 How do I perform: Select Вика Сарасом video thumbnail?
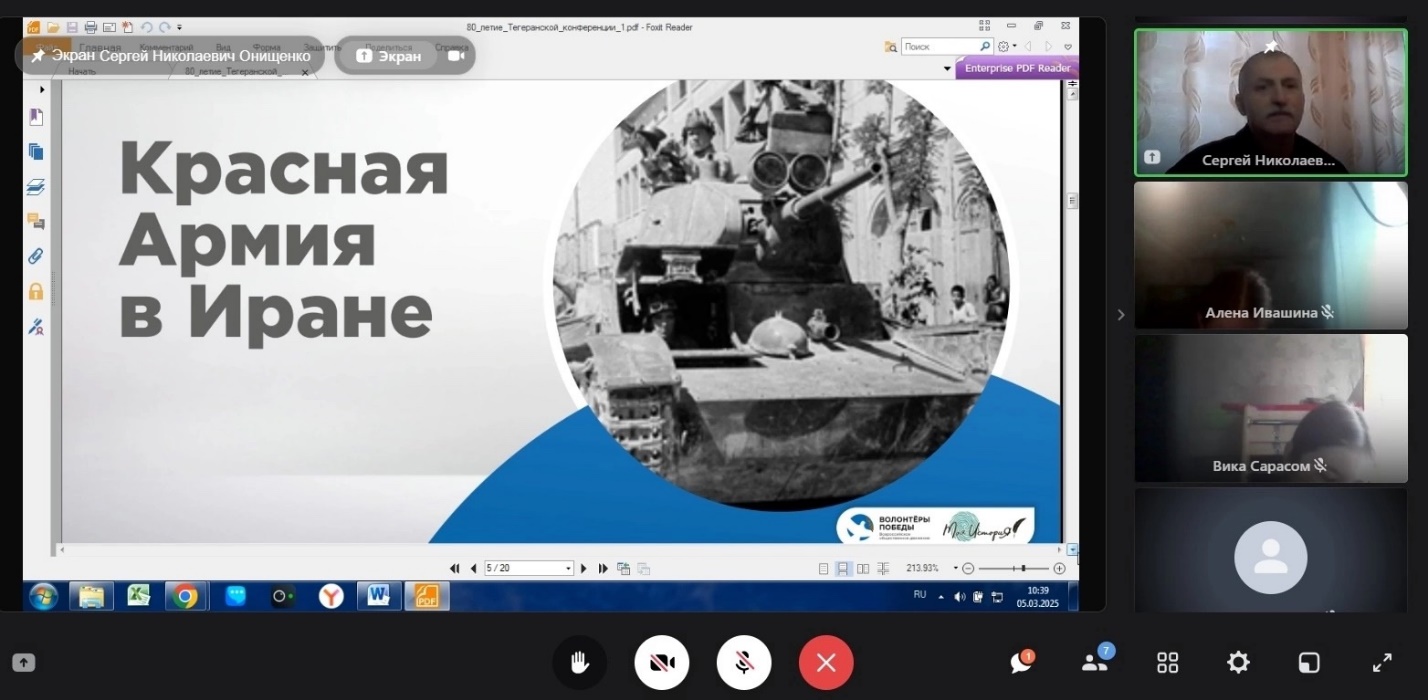pyautogui.click(x=1270, y=408)
